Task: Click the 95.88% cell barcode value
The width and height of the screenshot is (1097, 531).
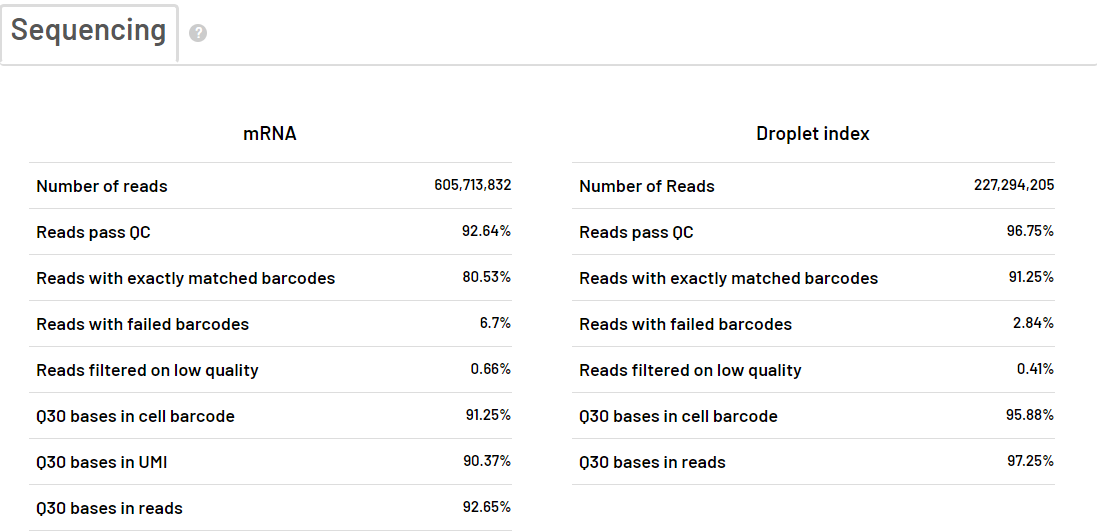Action: [1030, 415]
